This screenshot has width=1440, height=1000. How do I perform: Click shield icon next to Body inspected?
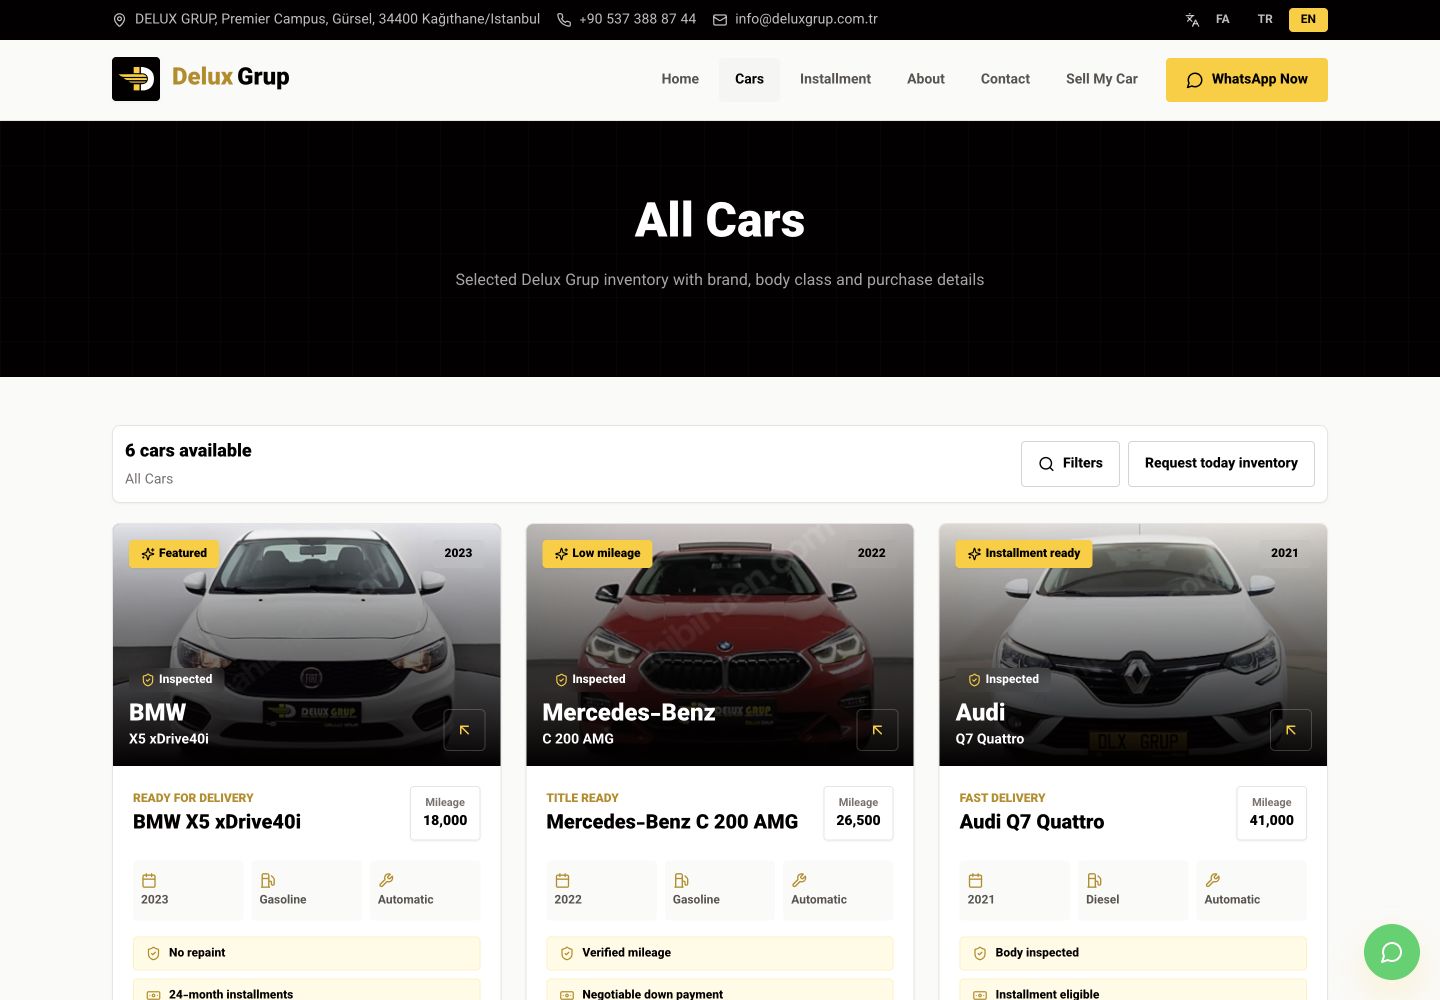980,954
